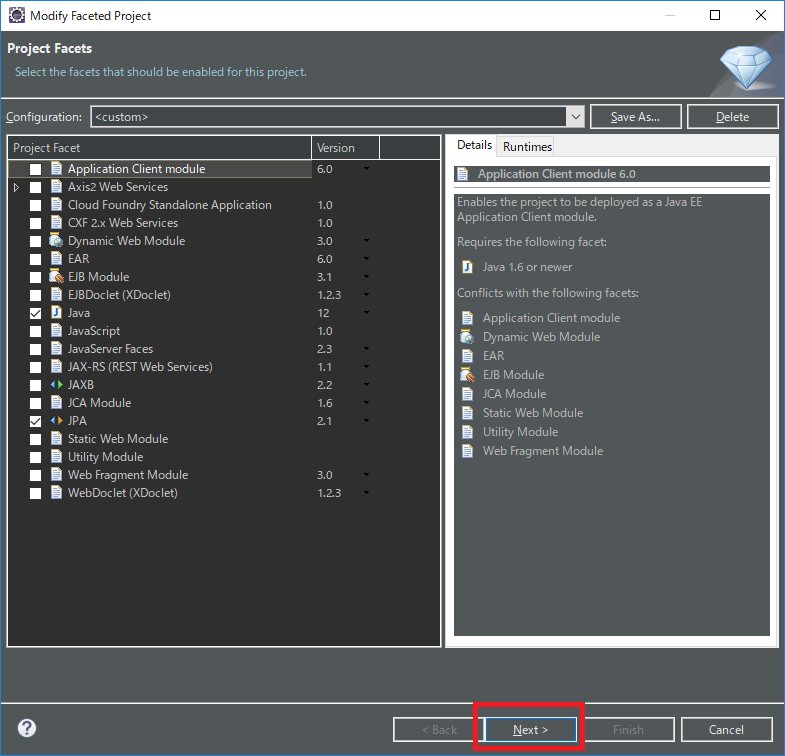Viewport: 785px width, 756px height.
Task: Open the Dynamic Web Module version dropdown
Action: (366, 241)
